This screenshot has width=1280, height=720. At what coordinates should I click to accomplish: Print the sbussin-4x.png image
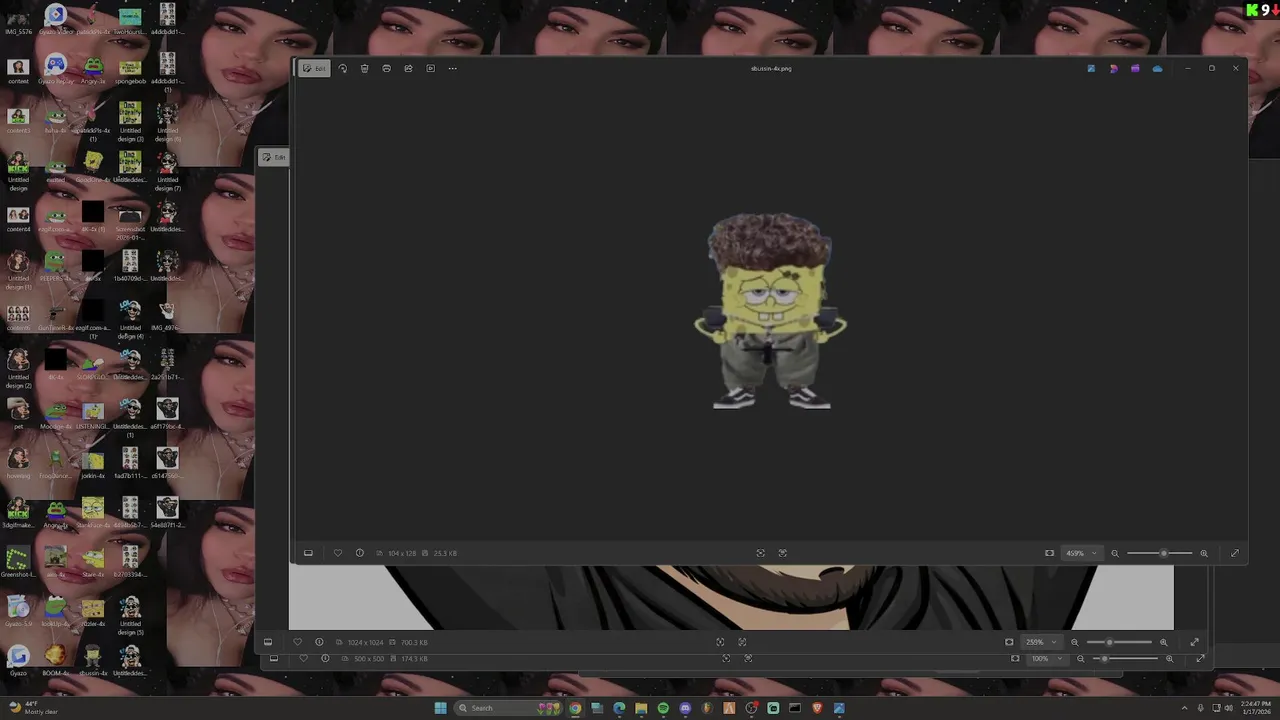[386, 68]
